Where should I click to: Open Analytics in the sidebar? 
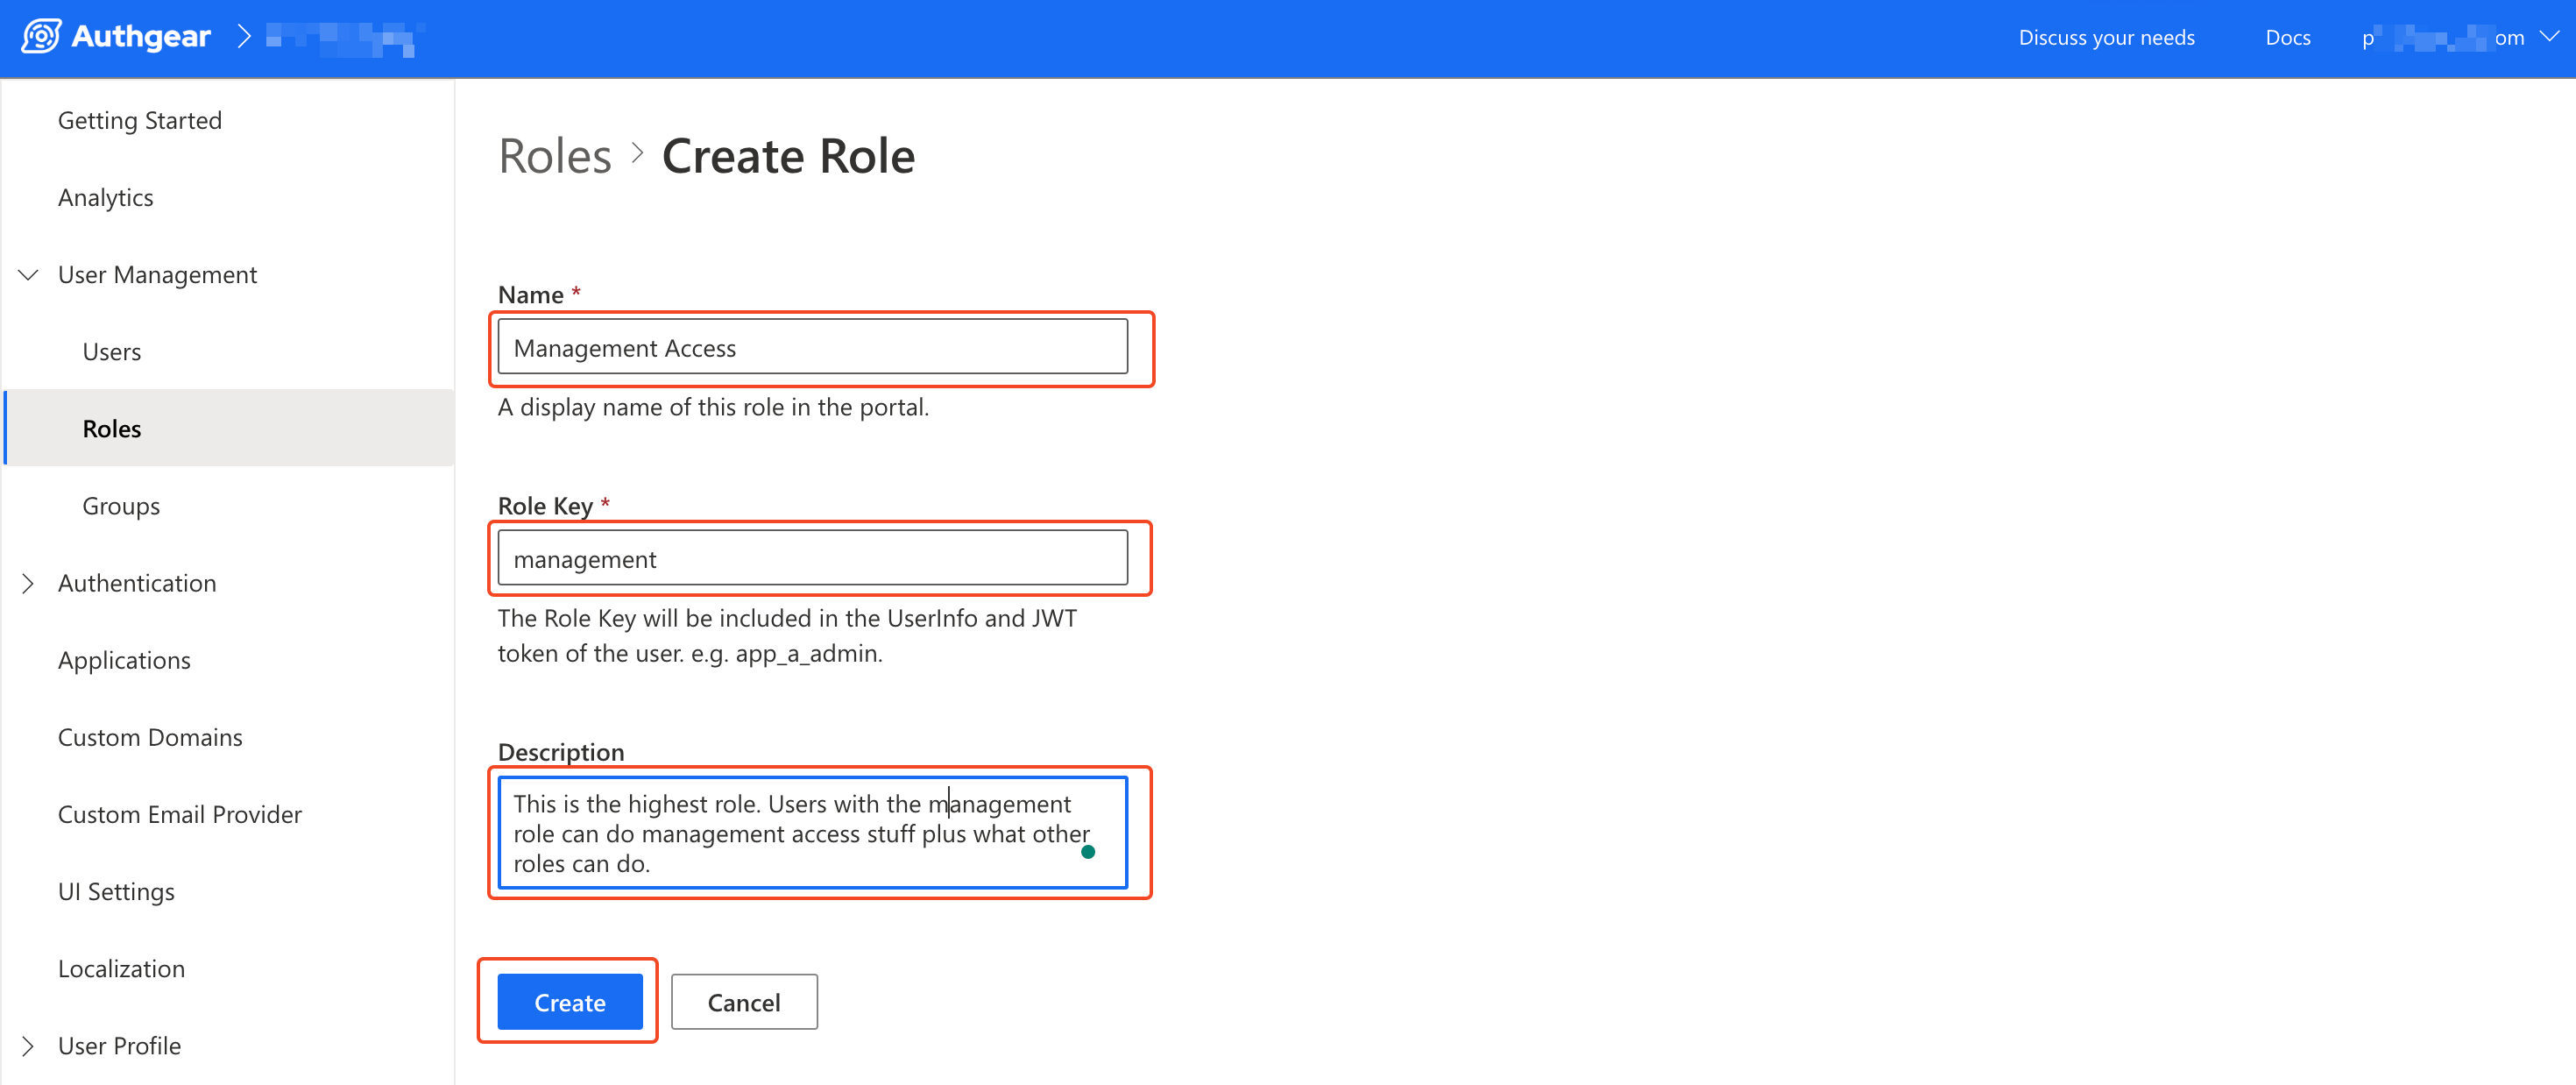pos(105,197)
